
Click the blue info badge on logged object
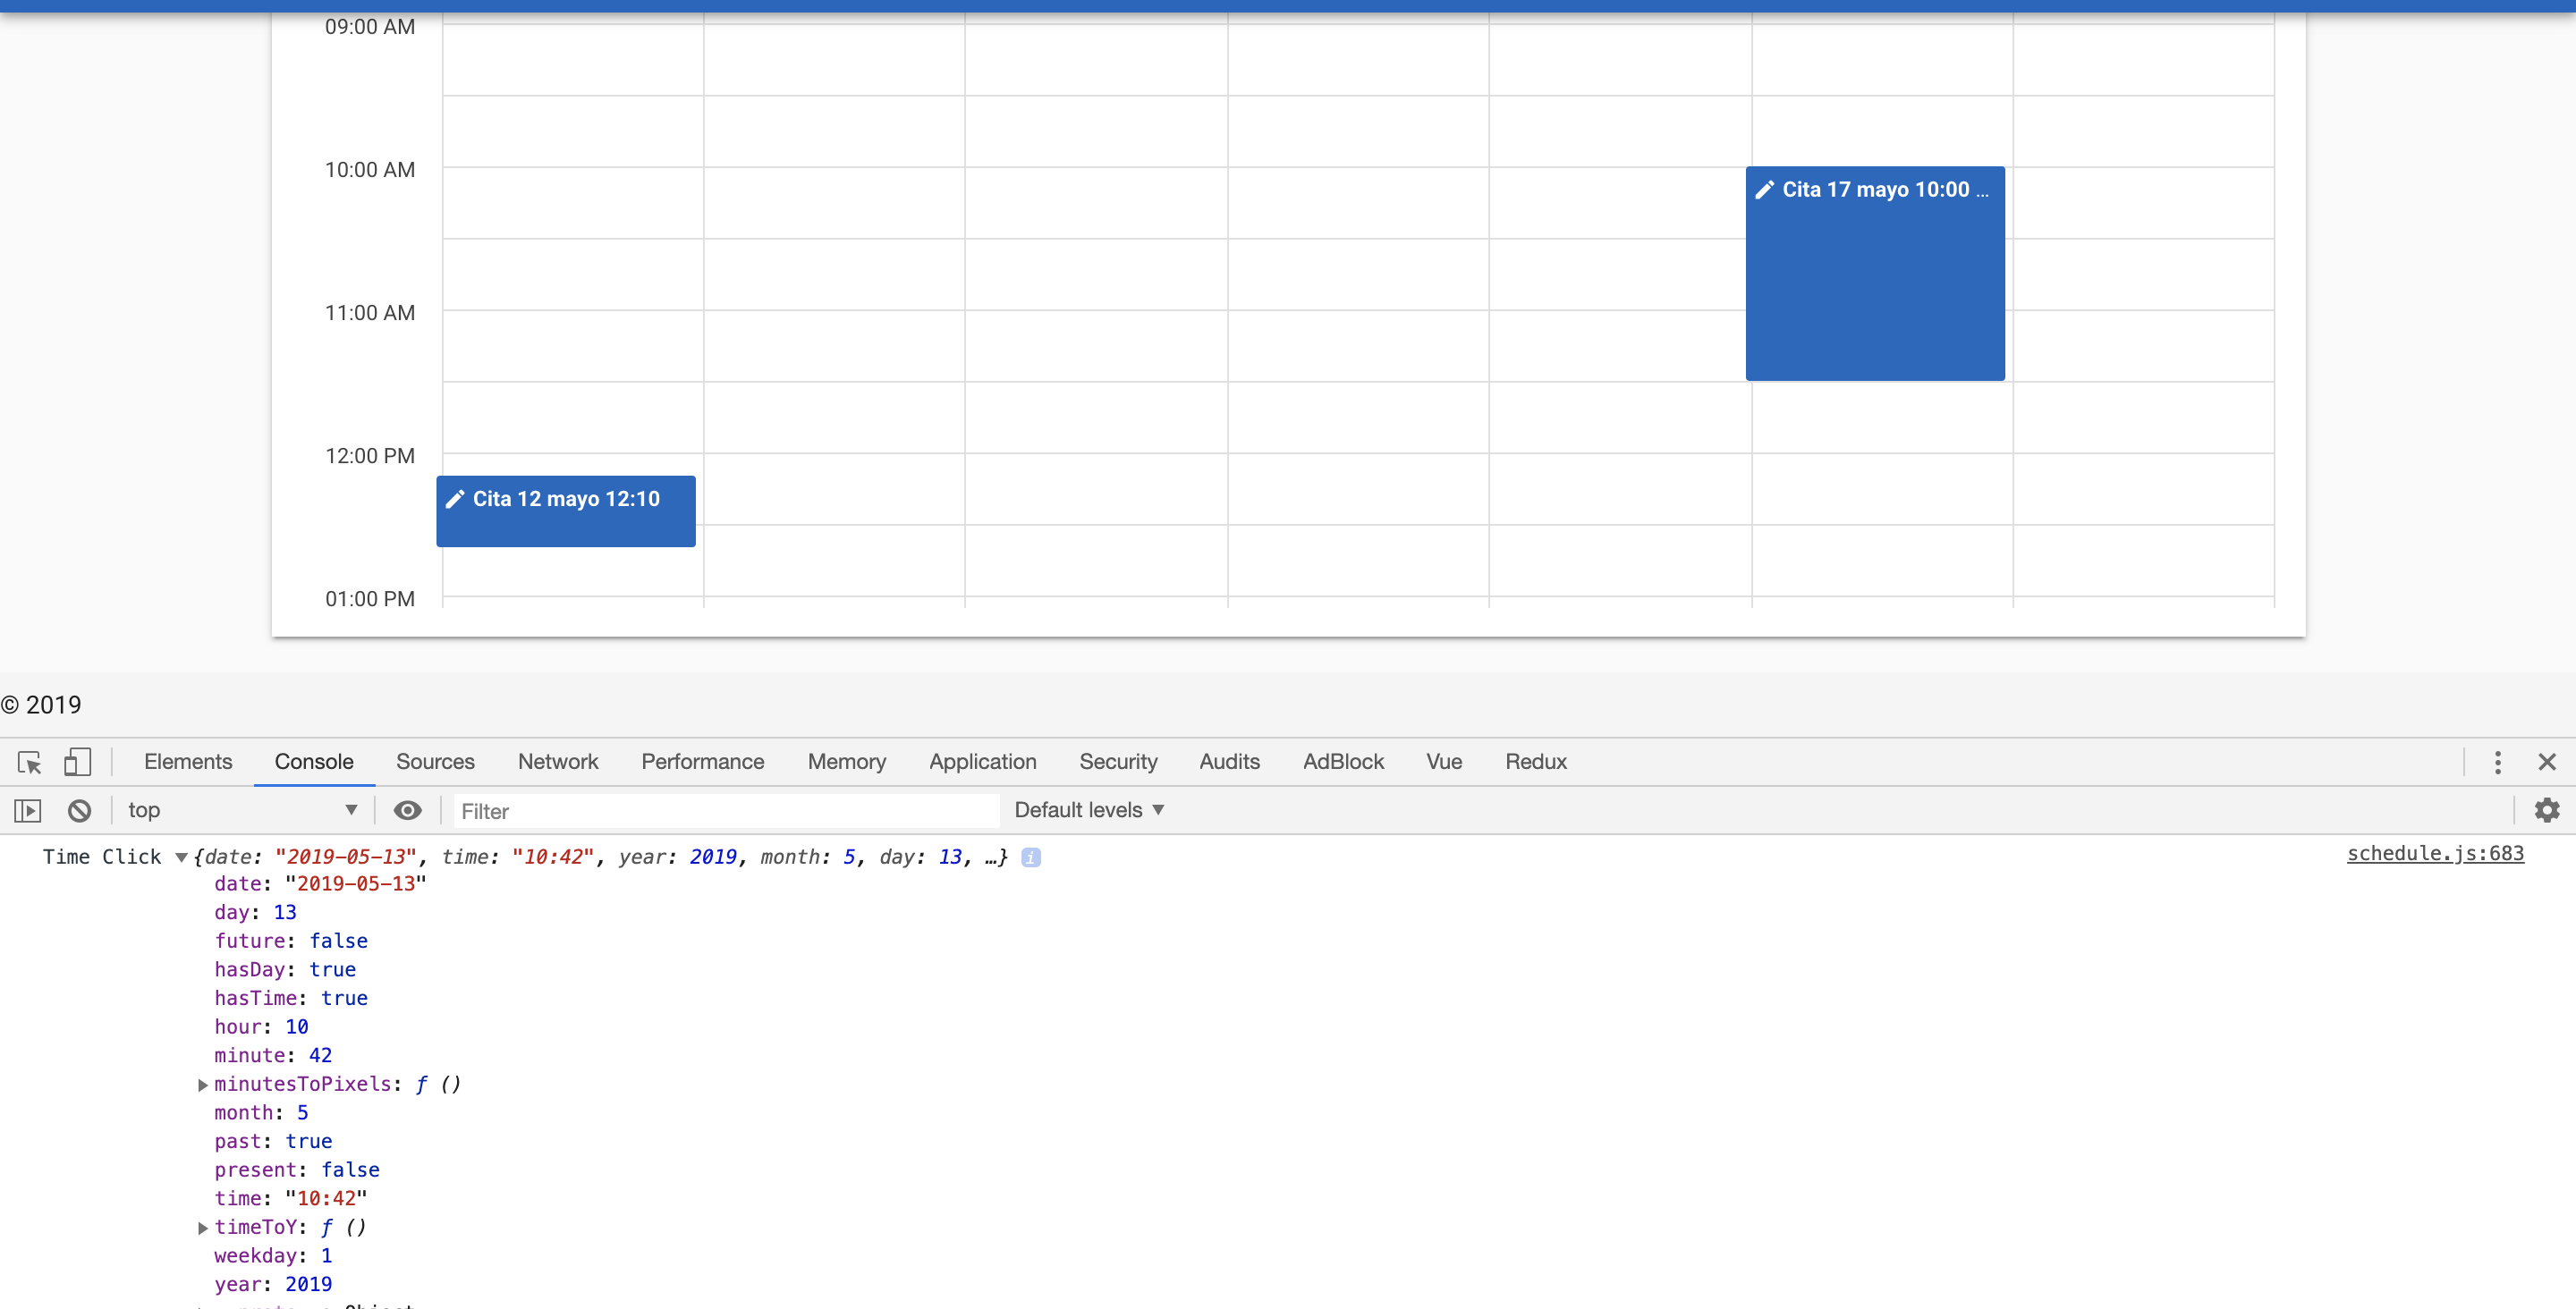coord(1031,857)
